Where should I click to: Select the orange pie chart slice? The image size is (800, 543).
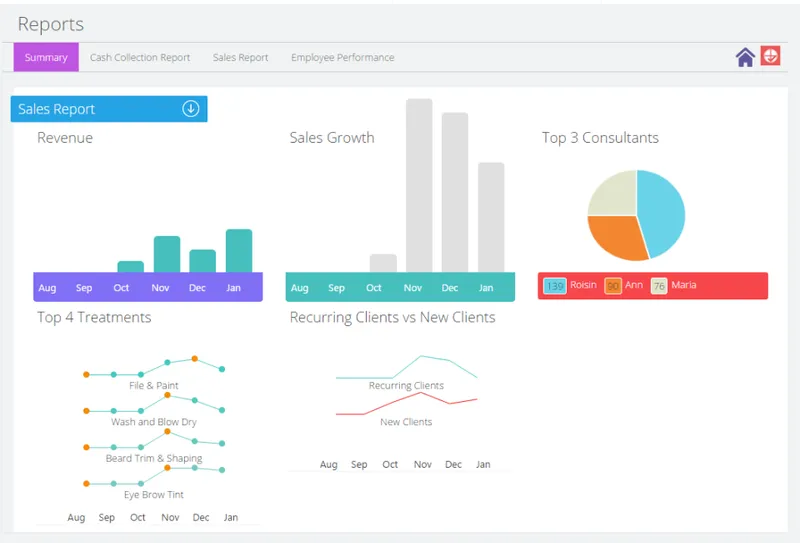tap(615, 236)
